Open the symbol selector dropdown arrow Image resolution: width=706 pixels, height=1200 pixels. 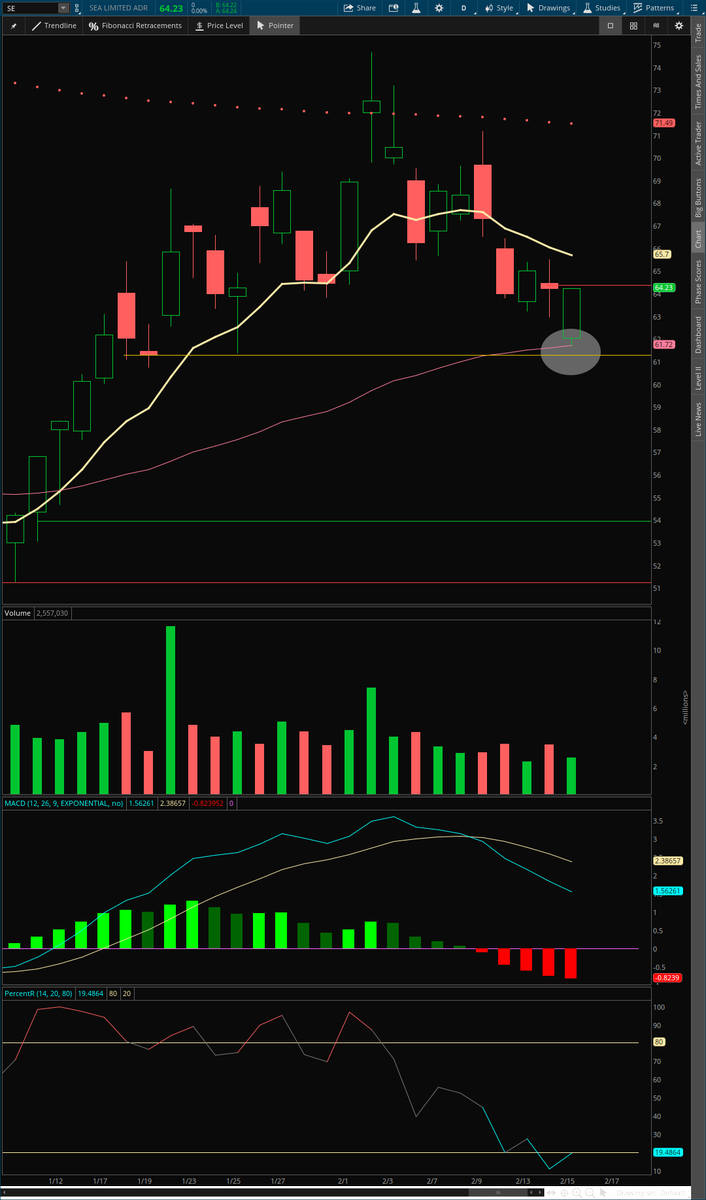(x=64, y=7)
